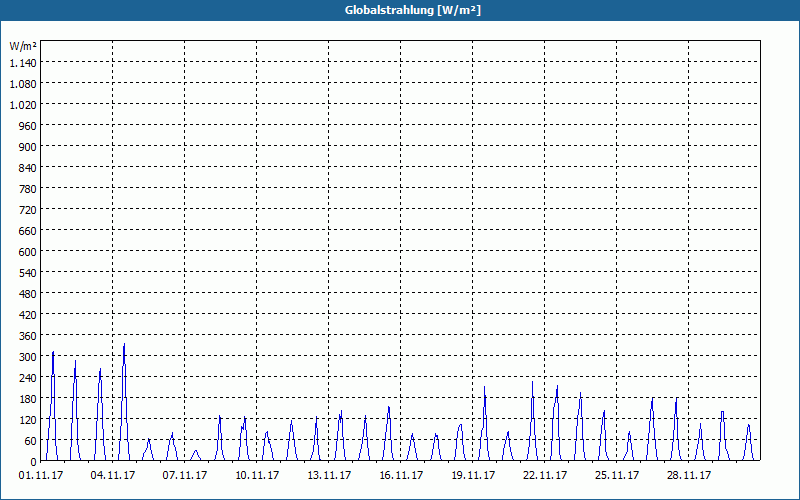Click the 540 y-axis label
800x500 pixels.
pos(28,273)
